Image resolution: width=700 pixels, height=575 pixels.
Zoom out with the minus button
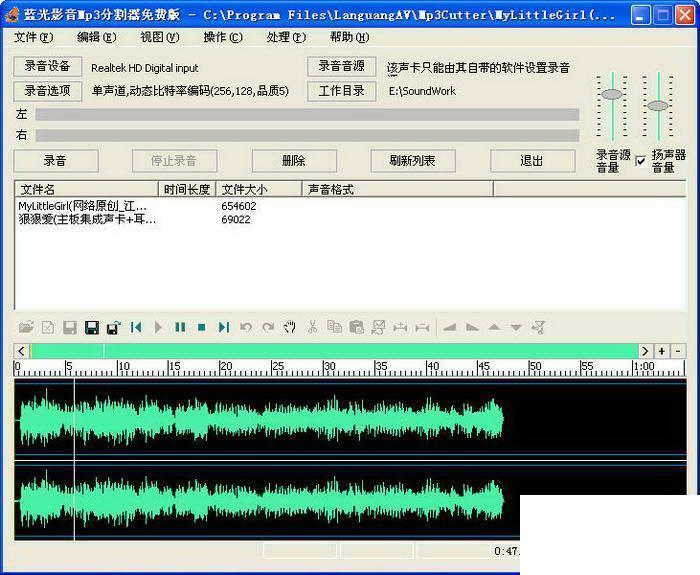678,351
